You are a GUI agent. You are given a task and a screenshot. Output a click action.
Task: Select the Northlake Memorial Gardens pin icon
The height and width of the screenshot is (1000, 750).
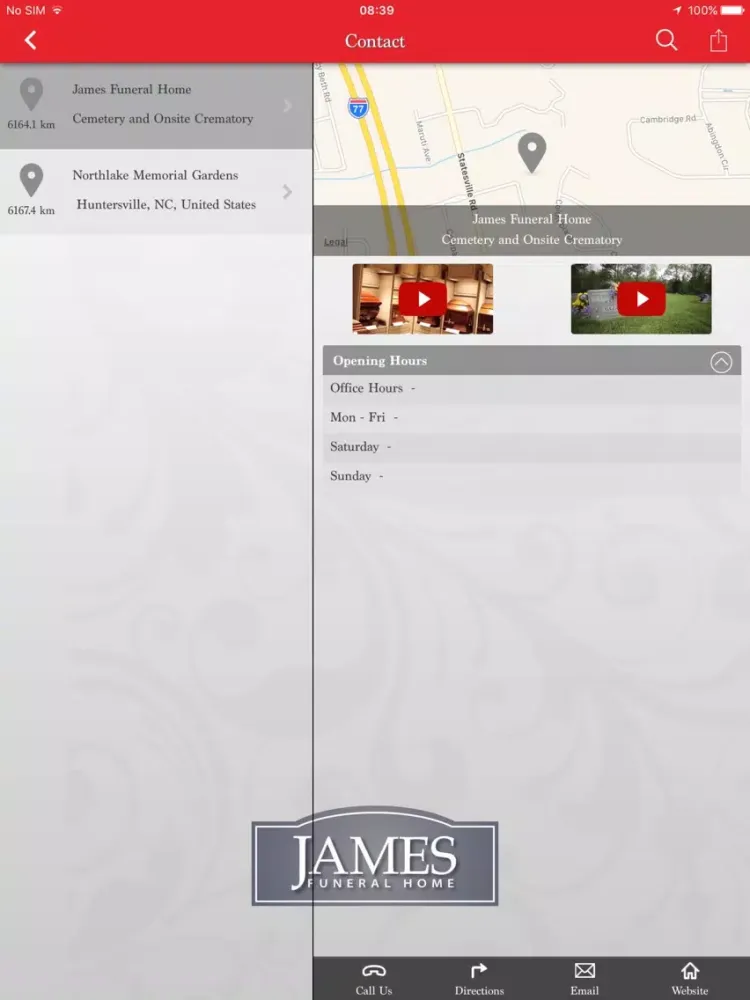31,180
